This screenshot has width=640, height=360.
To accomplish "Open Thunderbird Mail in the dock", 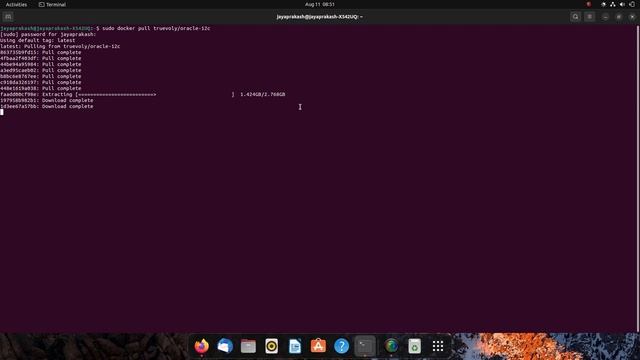I will coord(225,346).
